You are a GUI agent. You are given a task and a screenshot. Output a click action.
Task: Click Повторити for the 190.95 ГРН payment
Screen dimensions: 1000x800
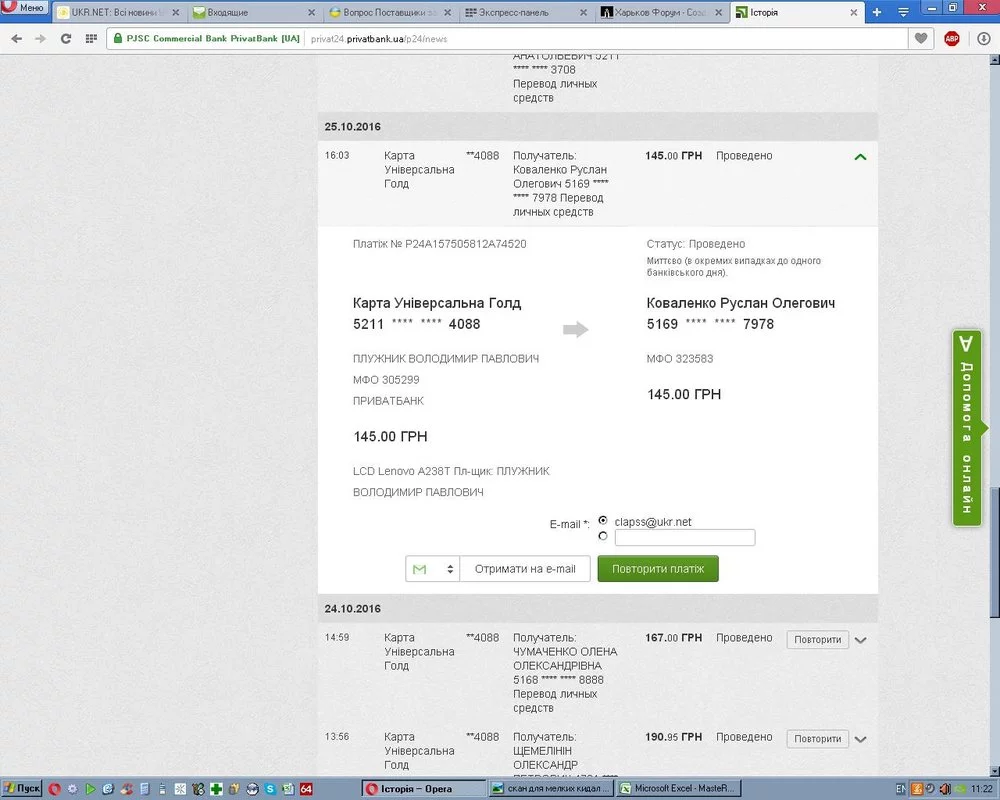pos(817,738)
